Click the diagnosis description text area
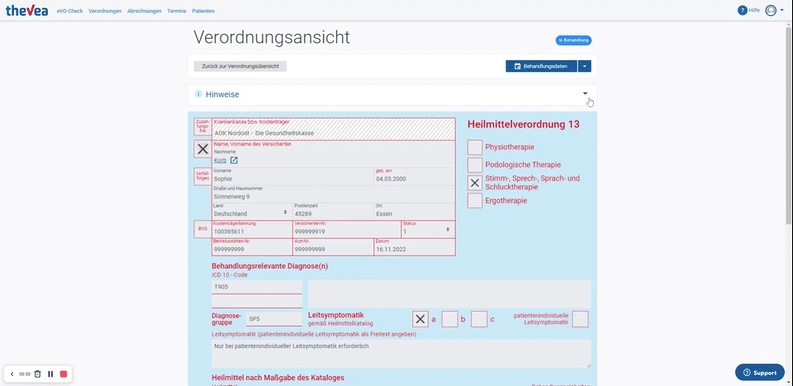 coord(449,294)
